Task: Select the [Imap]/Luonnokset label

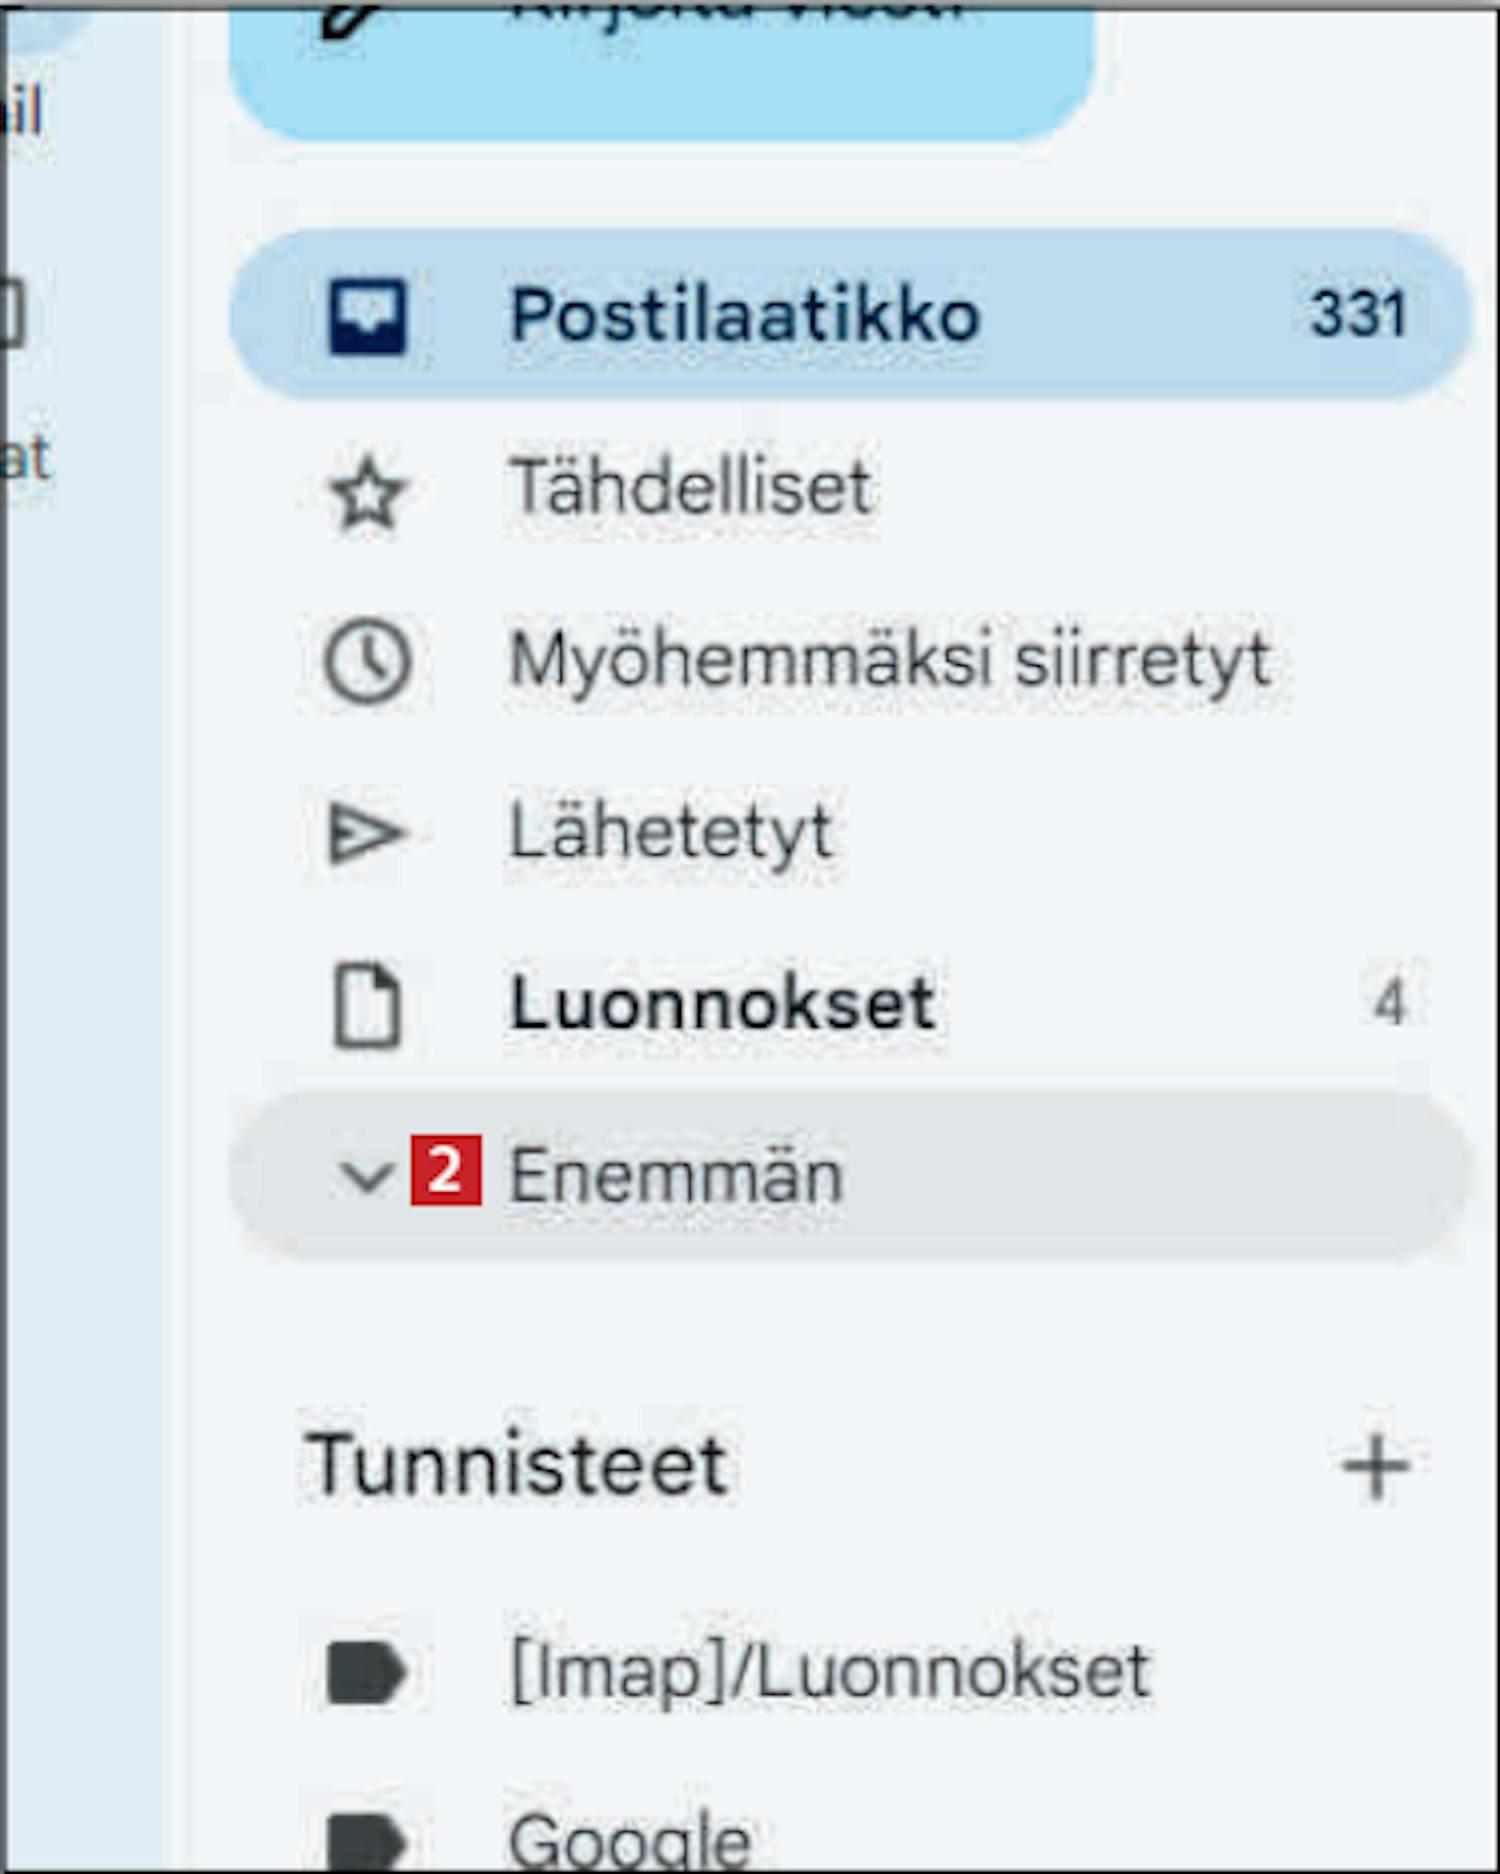Action: pos(830,1672)
